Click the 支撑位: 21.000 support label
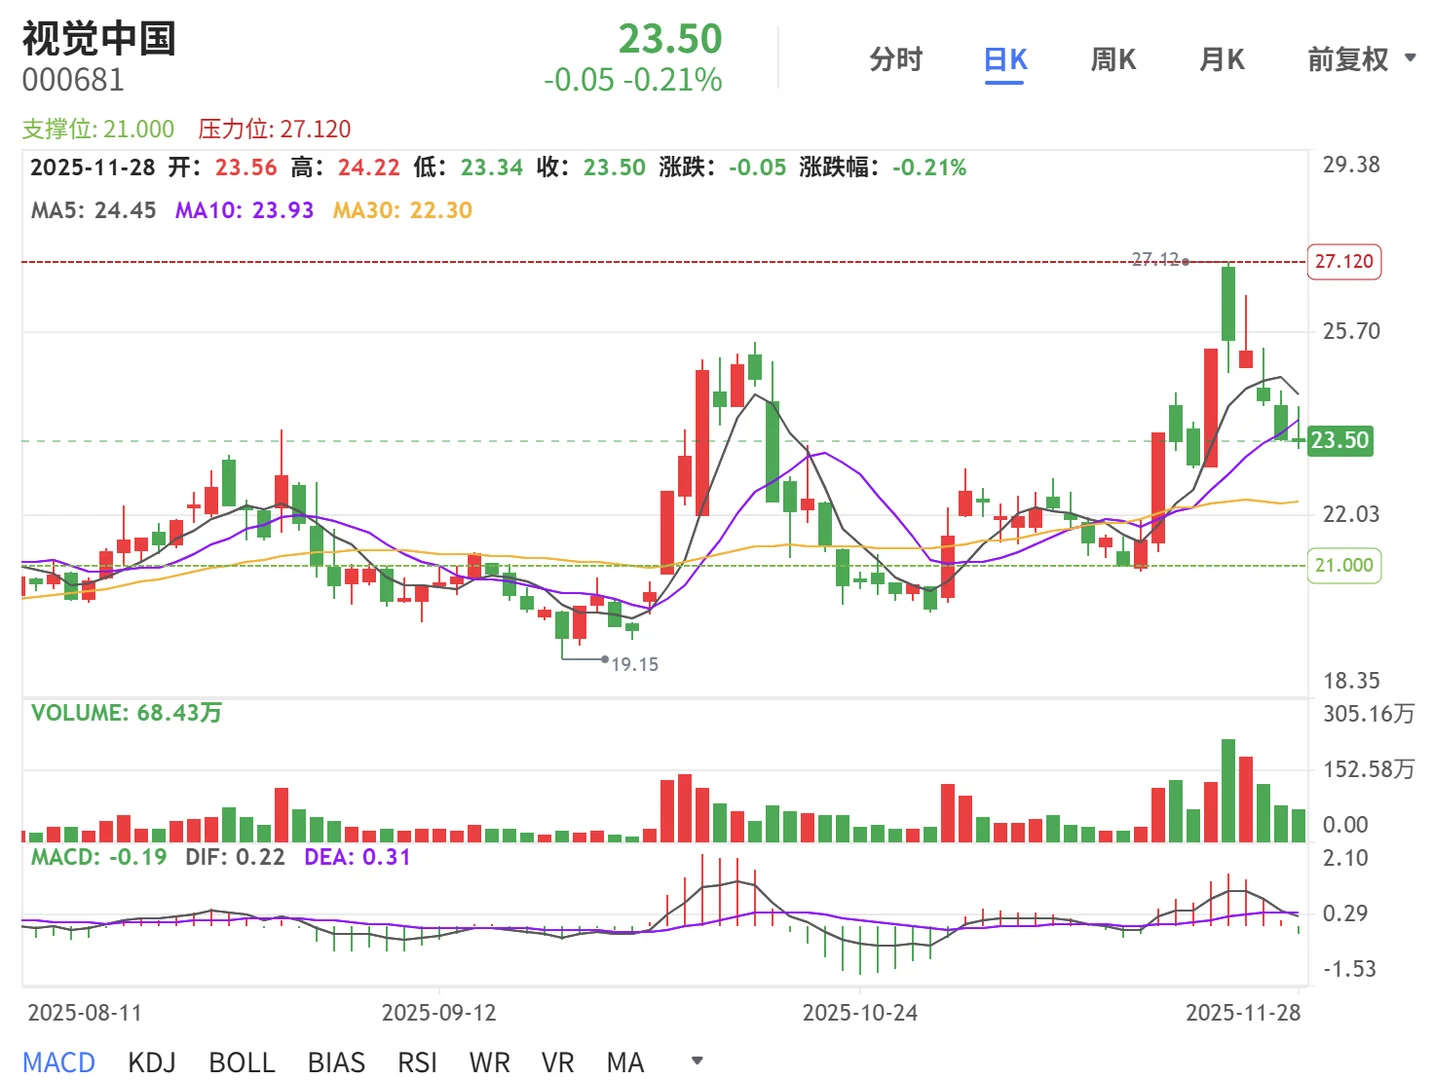This screenshot has width=1433, height=1080. pos(98,129)
